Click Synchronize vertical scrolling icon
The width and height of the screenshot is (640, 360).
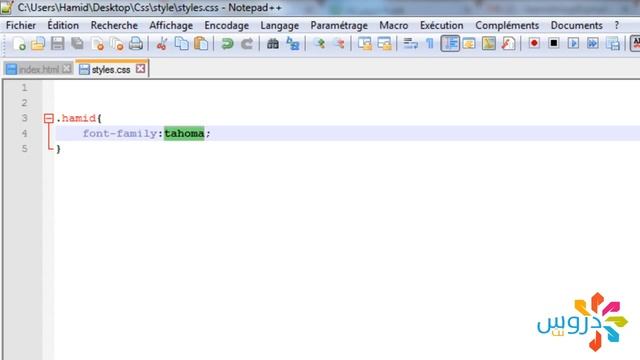pos(365,44)
